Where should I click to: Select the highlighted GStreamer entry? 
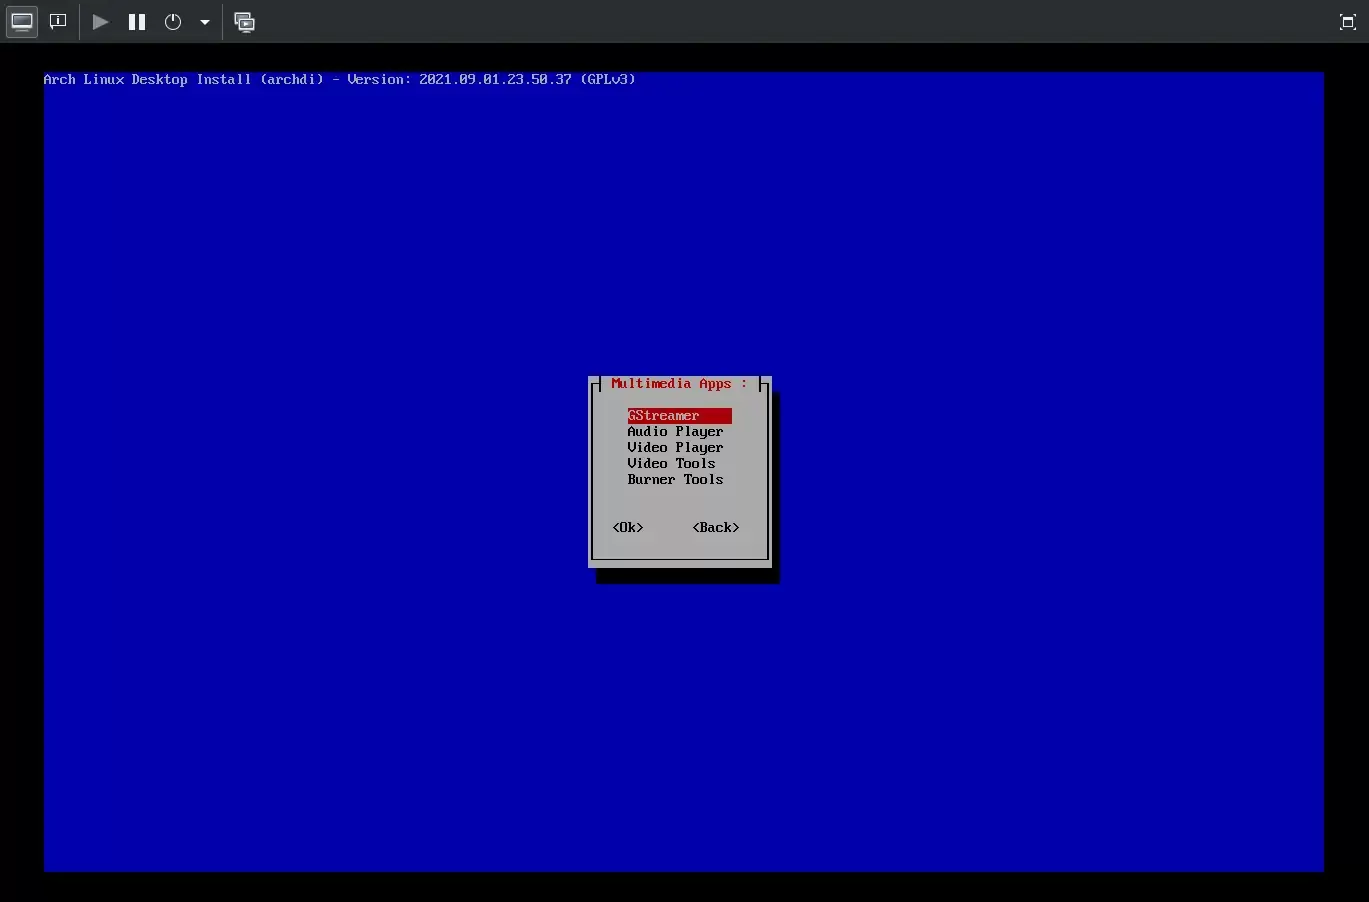pyautogui.click(x=664, y=416)
